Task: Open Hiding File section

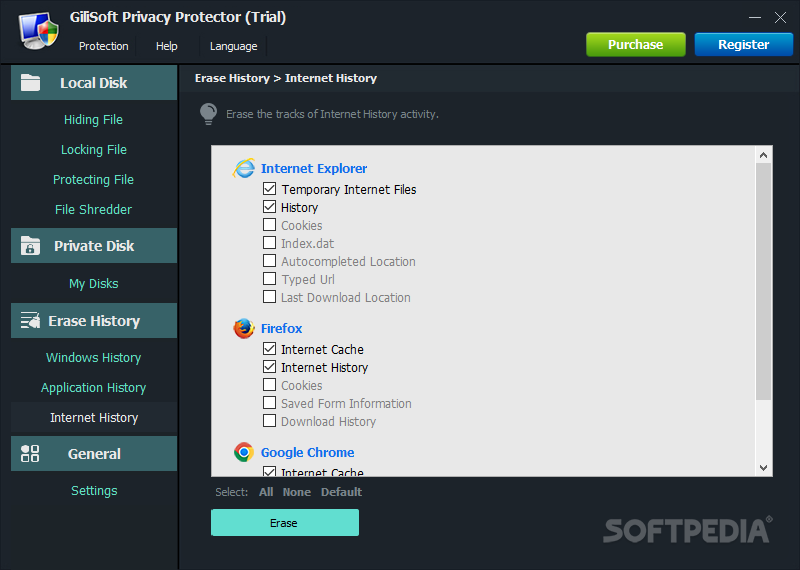Action: tap(93, 119)
